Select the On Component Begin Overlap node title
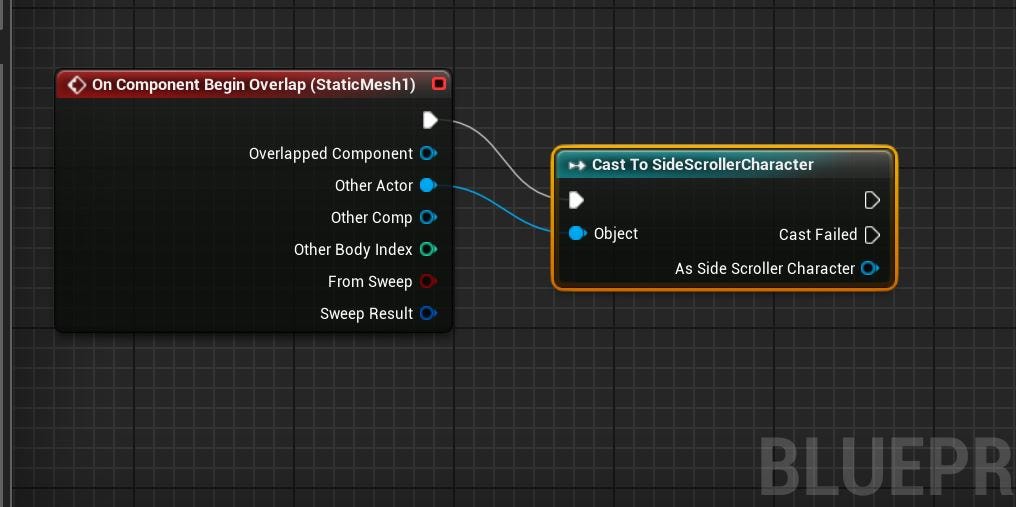Screen dimensions: 1016x507 pyautogui.click(x=253, y=84)
